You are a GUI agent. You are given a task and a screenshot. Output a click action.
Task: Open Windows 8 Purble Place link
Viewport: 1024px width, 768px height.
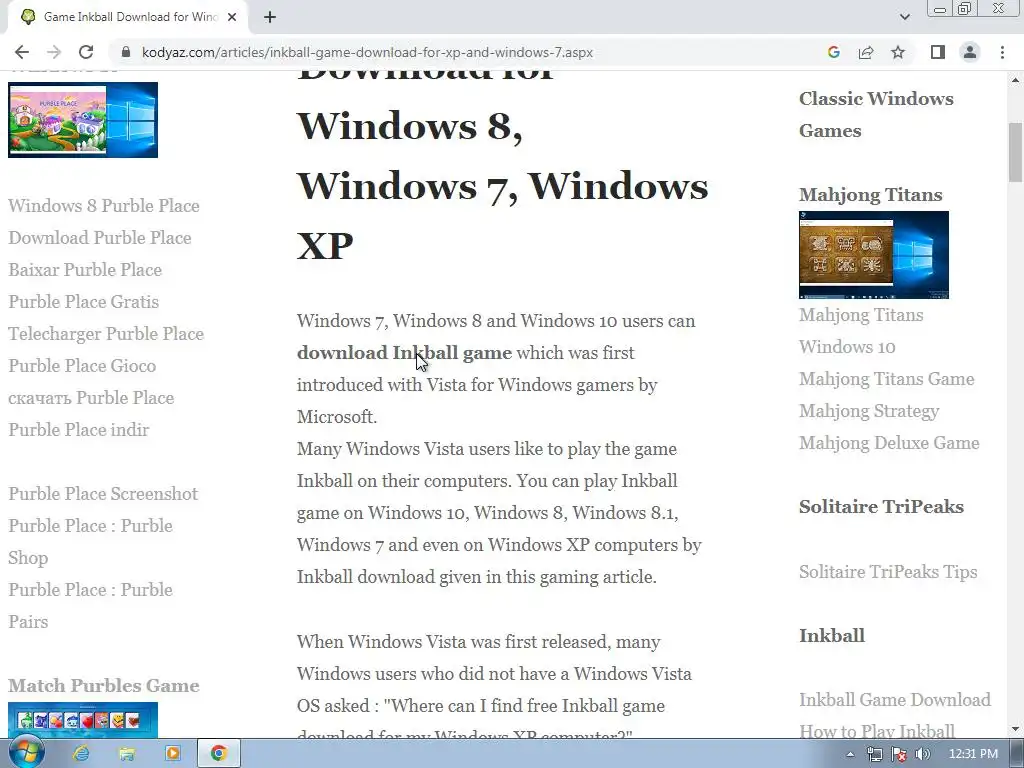click(x=104, y=206)
